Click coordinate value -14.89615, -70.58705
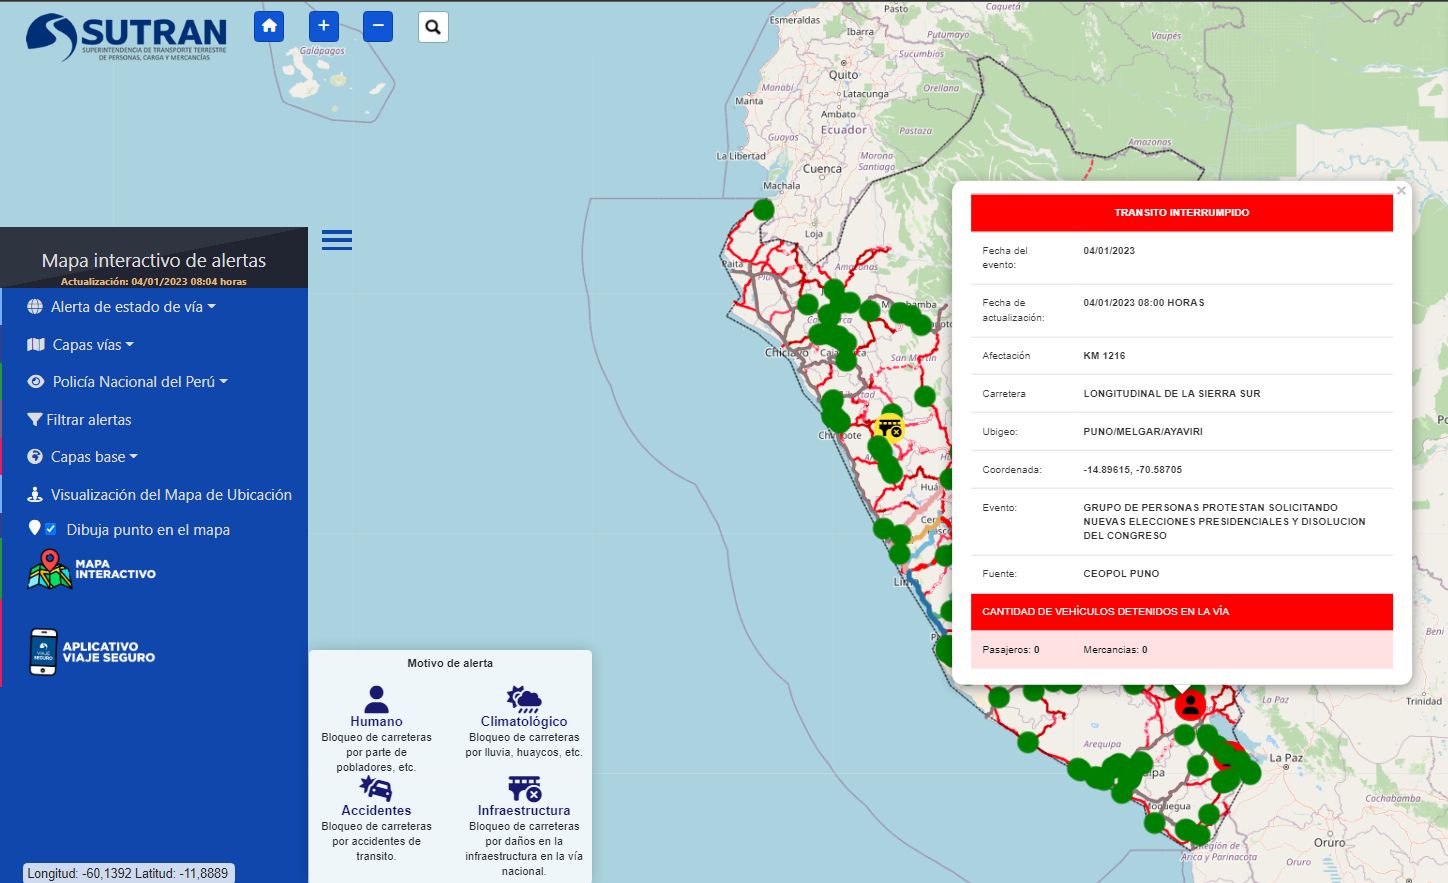The height and width of the screenshot is (883, 1448). [x=1132, y=470]
